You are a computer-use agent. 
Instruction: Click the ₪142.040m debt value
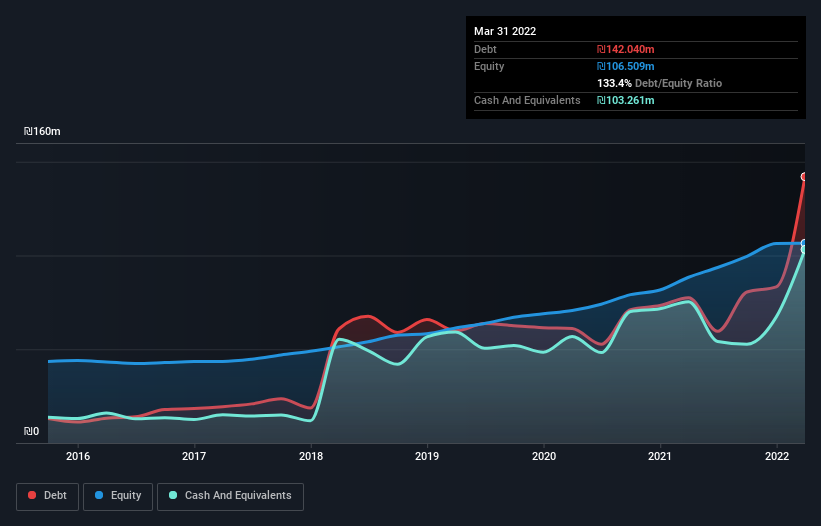click(x=626, y=49)
